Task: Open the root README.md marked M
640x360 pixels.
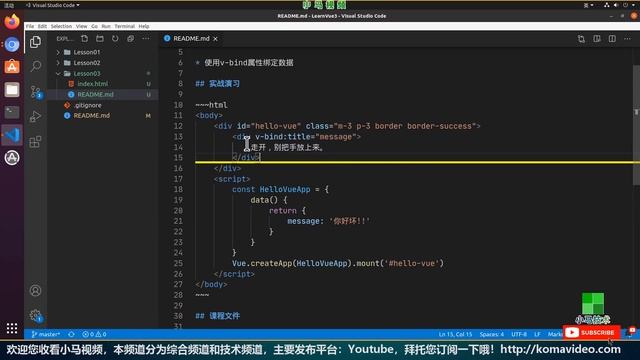Action: coord(91,116)
